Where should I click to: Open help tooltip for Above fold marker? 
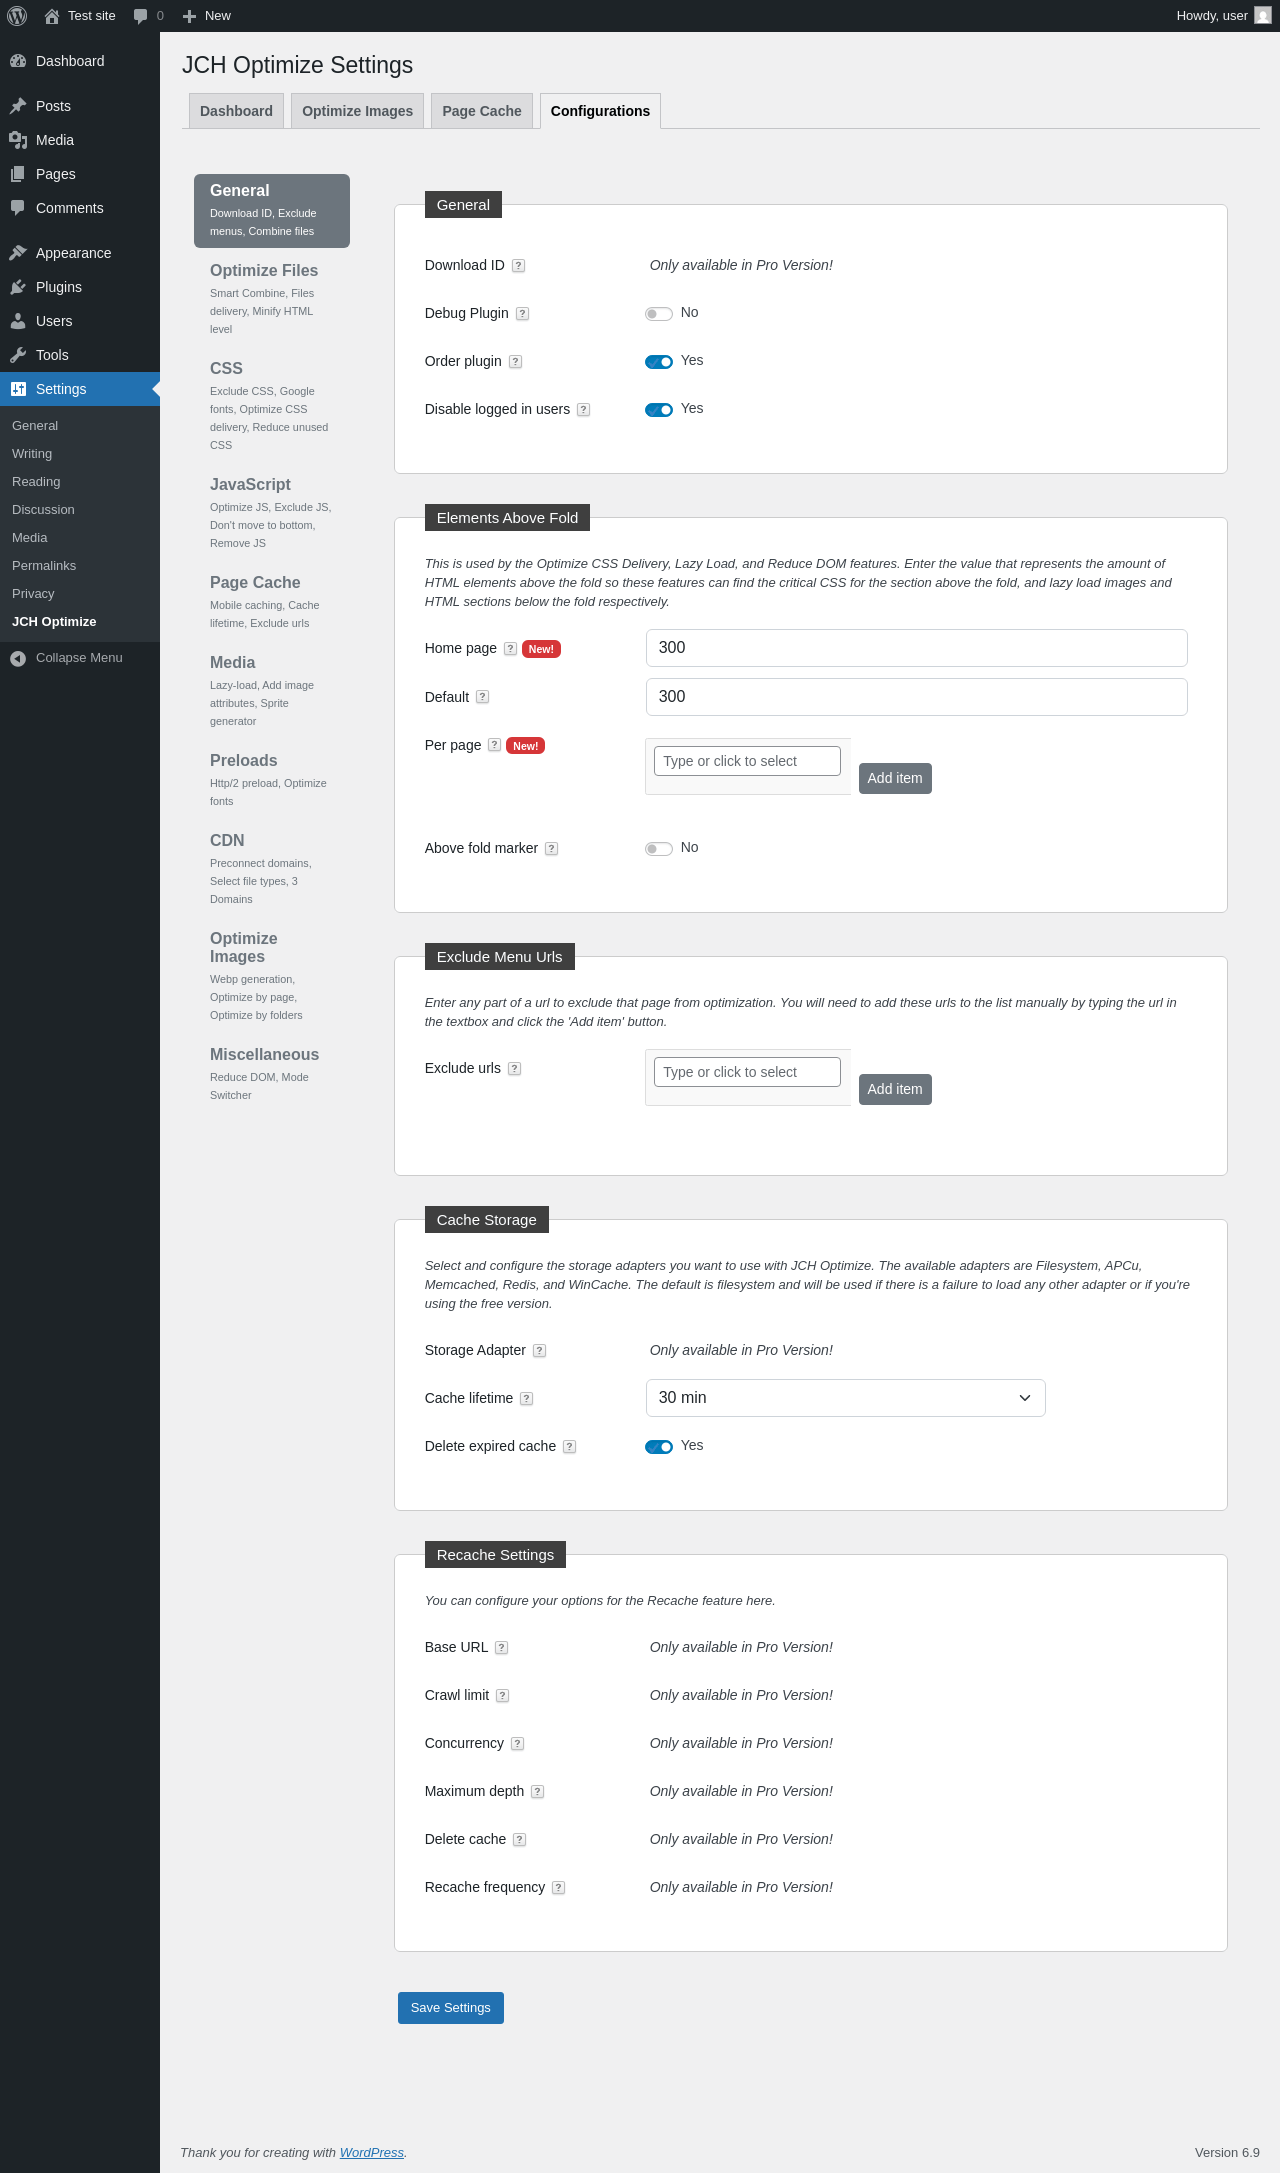click(x=551, y=849)
